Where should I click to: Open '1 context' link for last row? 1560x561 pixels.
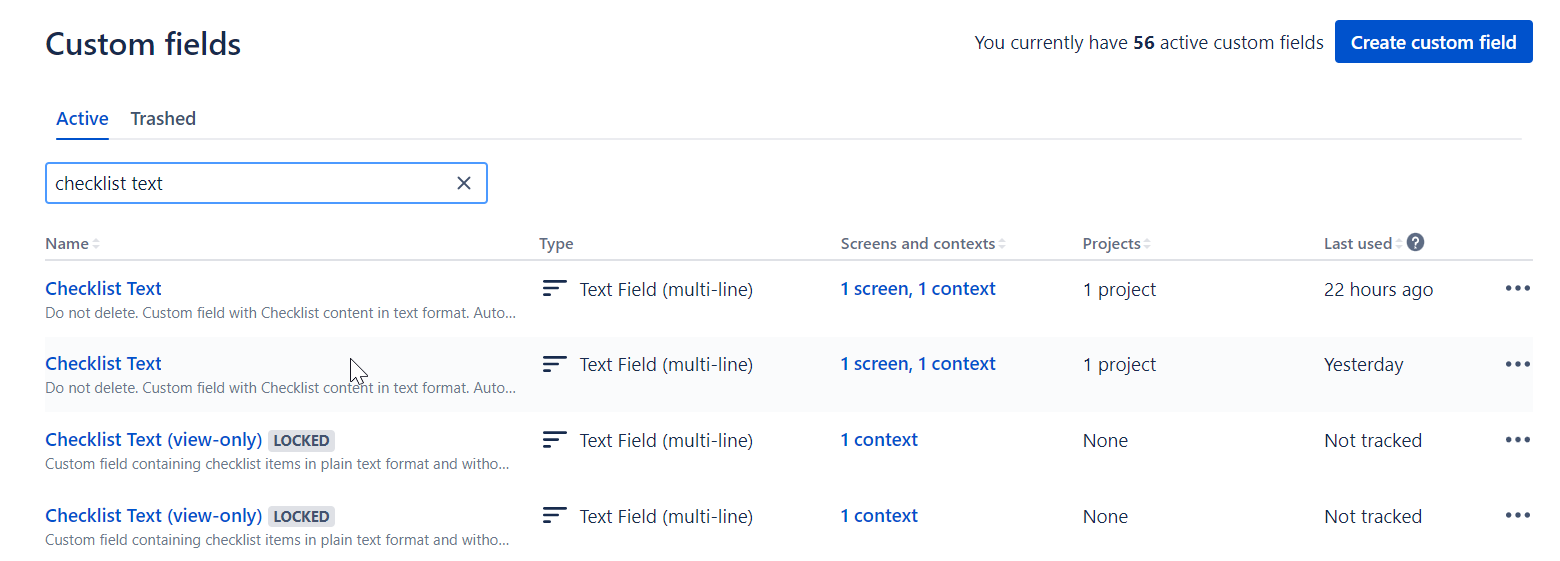click(878, 516)
